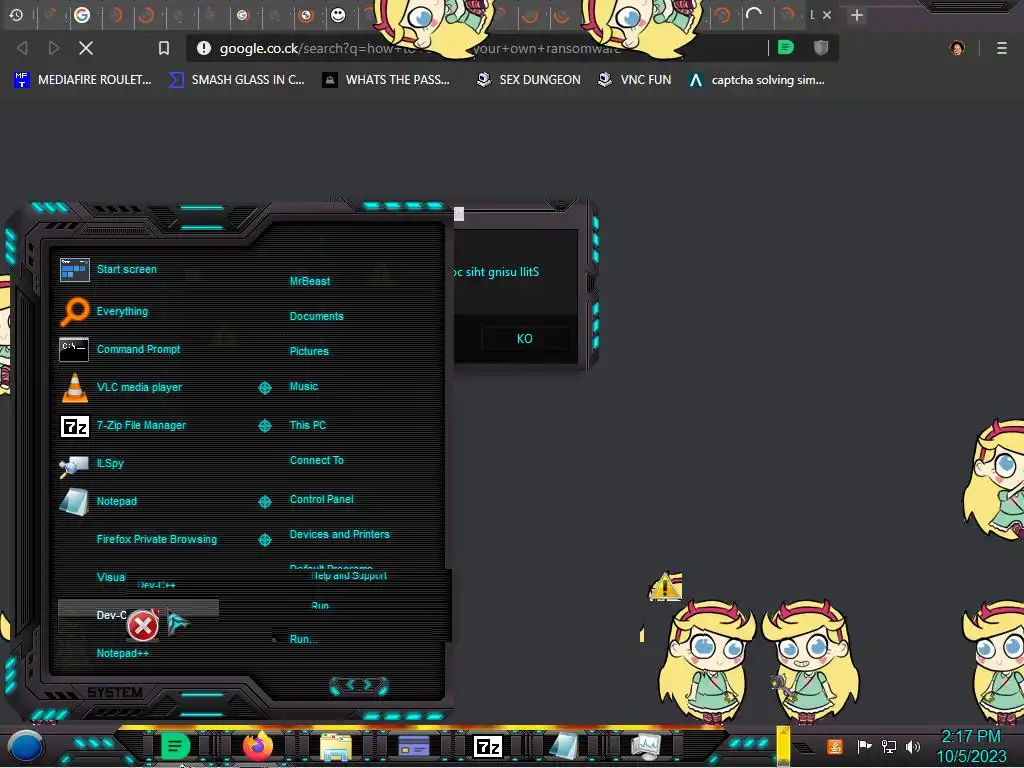Open Notepad from the taskbar

point(564,746)
